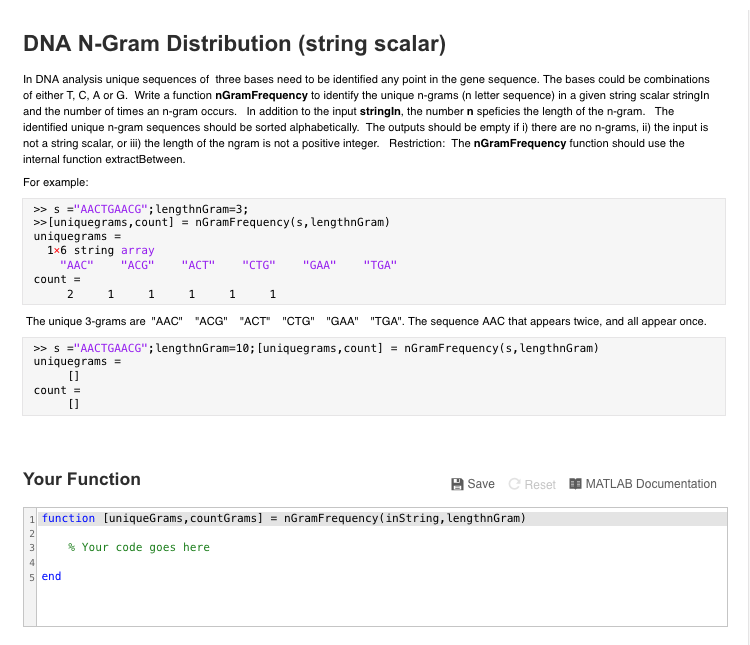Click the "ACG" string in example output

[137, 265]
